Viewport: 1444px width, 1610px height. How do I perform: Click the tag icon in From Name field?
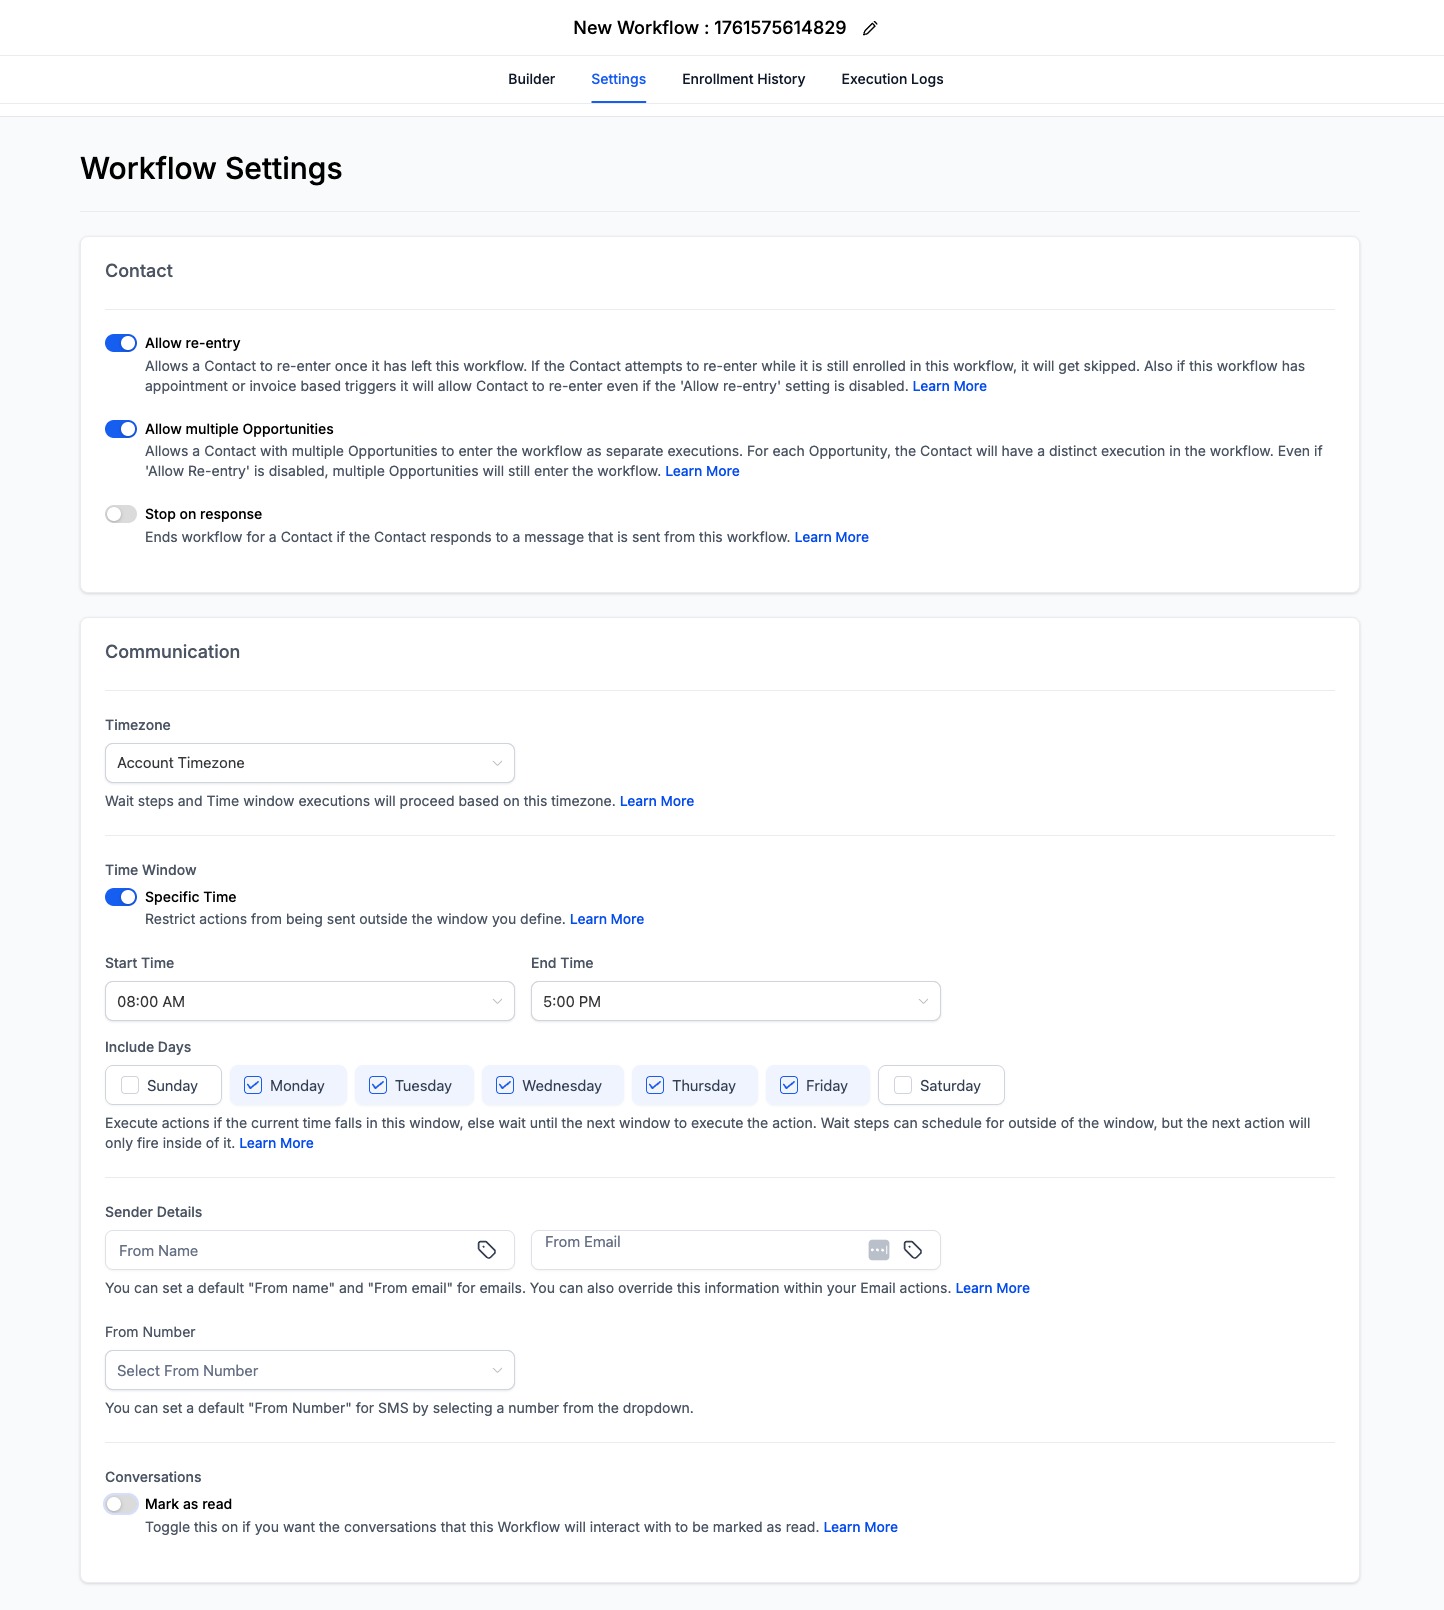coord(487,1250)
